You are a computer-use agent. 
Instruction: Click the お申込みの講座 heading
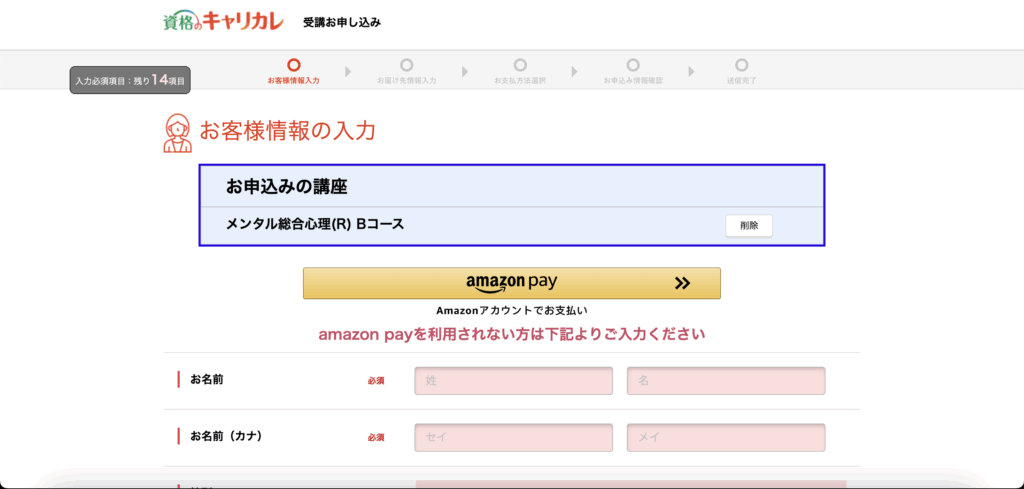pos(287,187)
